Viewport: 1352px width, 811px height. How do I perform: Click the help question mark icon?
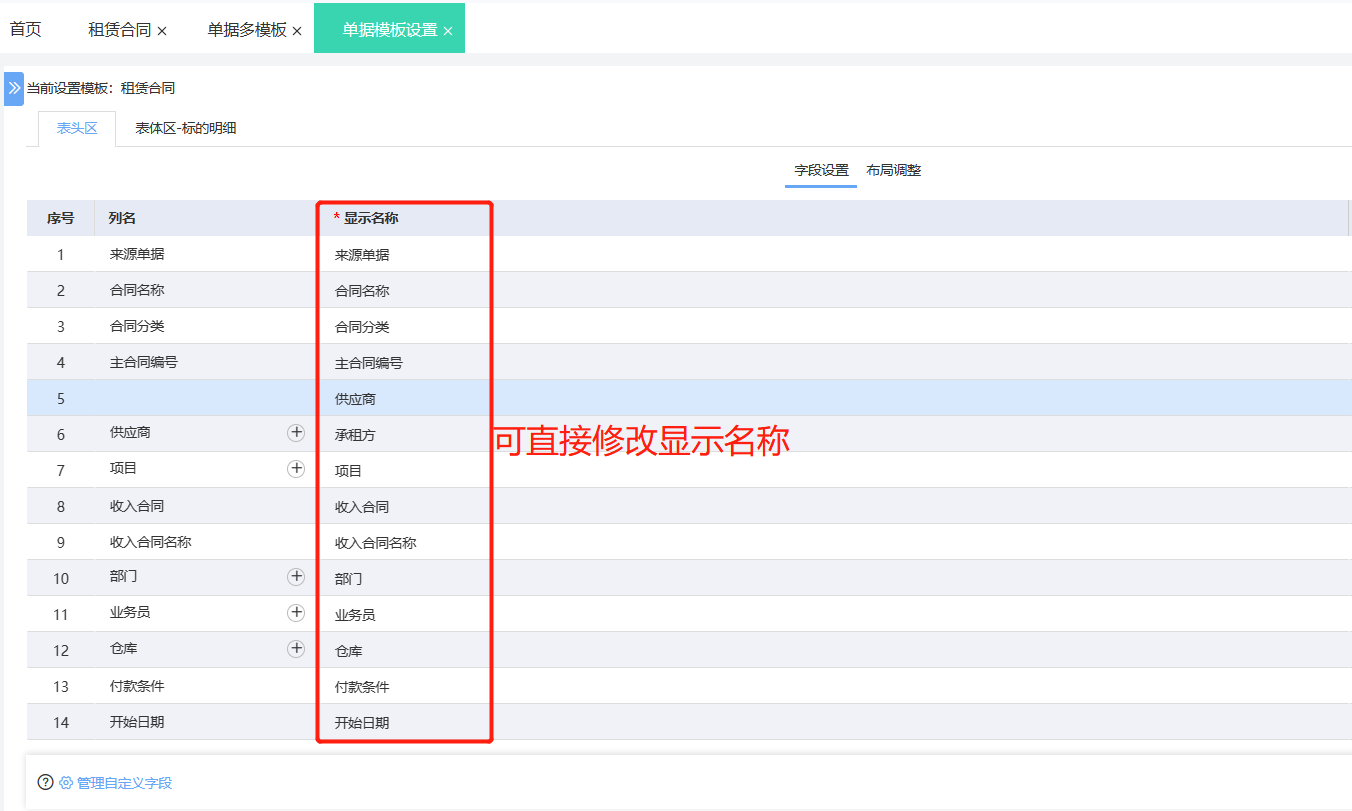pyautogui.click(x=45, y=783)
